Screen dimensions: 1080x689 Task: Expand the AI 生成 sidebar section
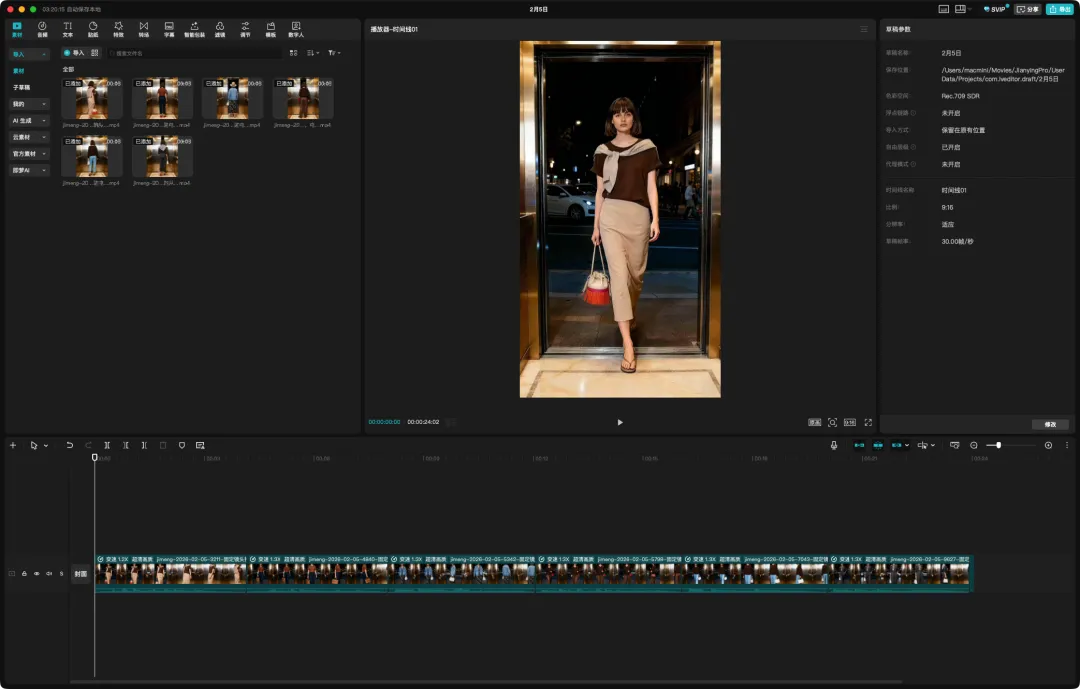[x=29, y=120]
